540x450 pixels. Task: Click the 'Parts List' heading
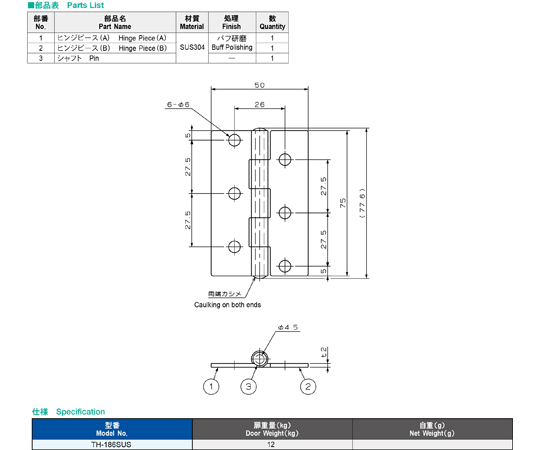pyautogui.click(x=85, y=5)
